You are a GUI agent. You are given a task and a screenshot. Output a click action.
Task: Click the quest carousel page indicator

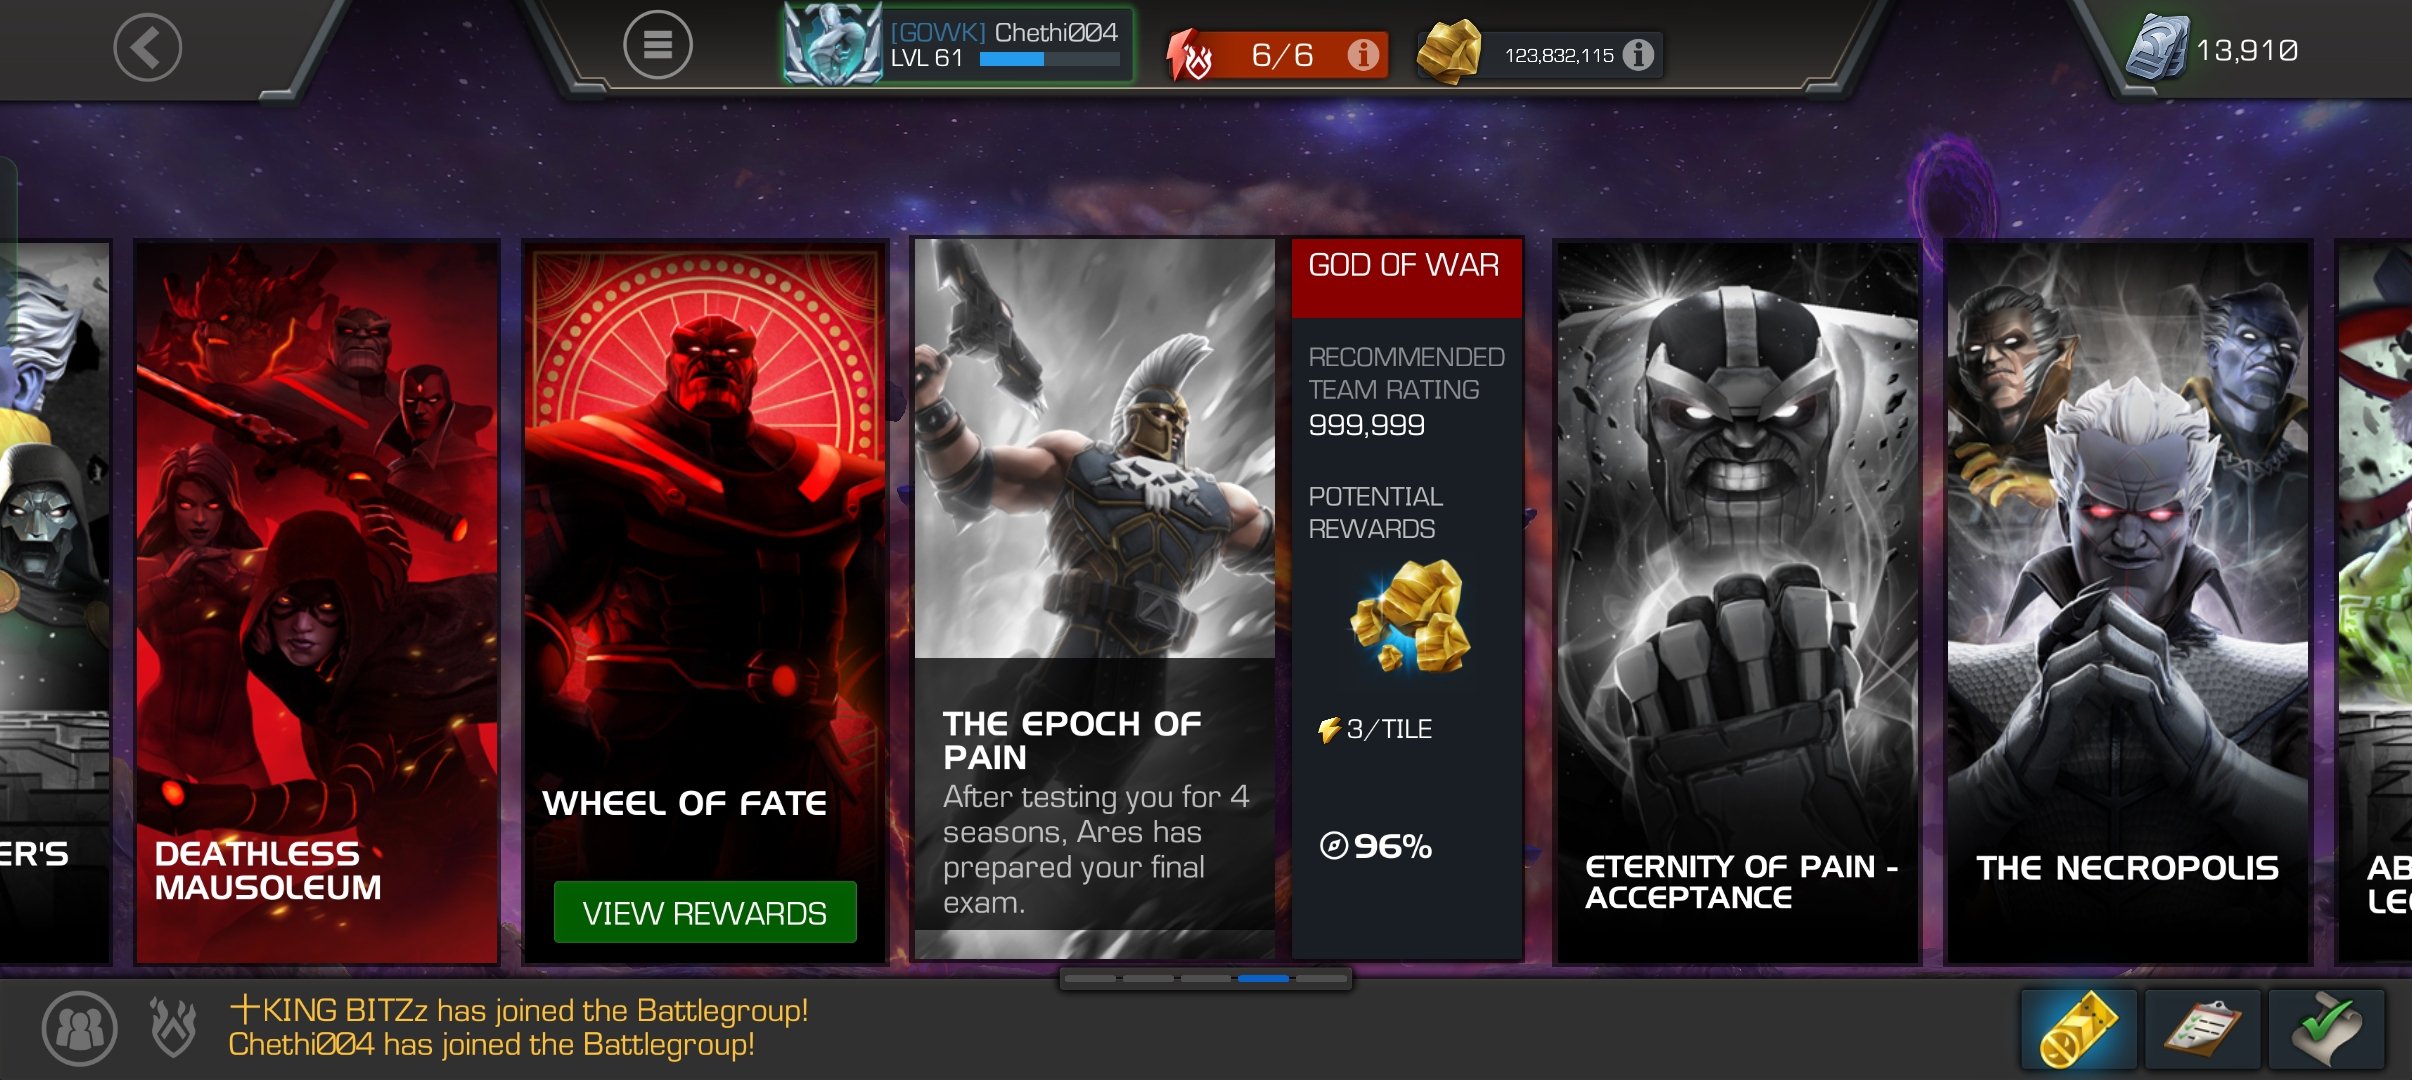tap(1206, 978)
